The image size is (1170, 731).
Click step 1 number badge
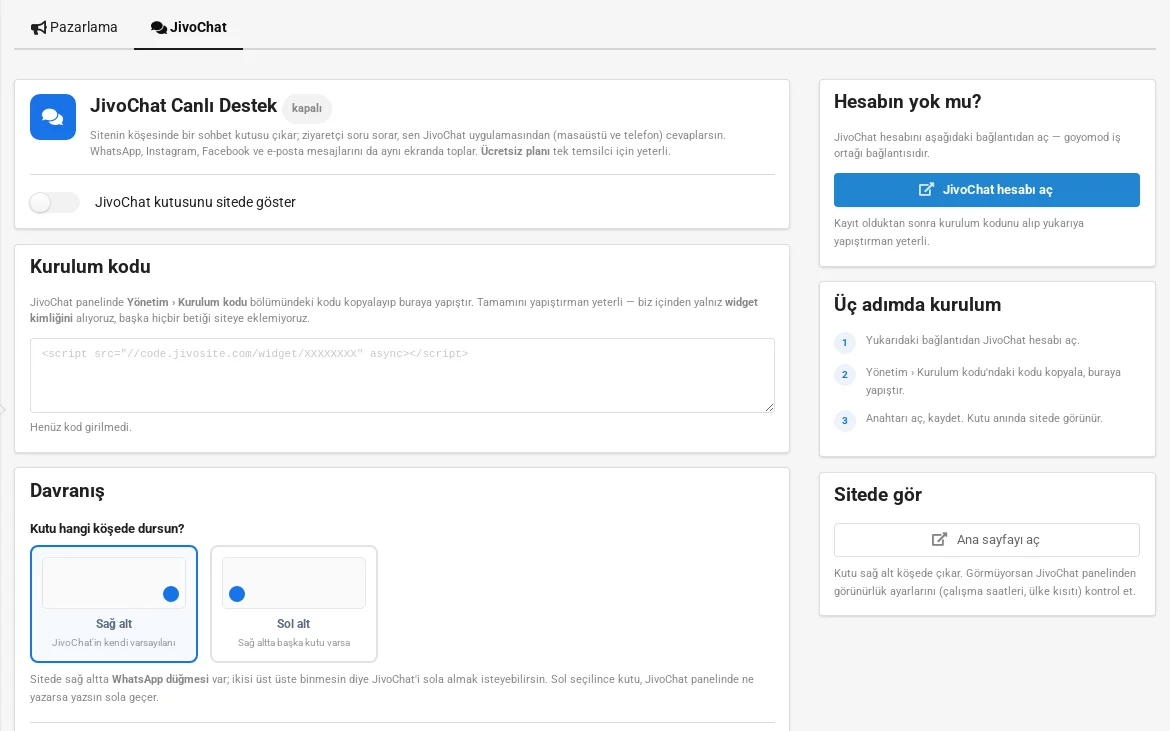coord(845,342)
